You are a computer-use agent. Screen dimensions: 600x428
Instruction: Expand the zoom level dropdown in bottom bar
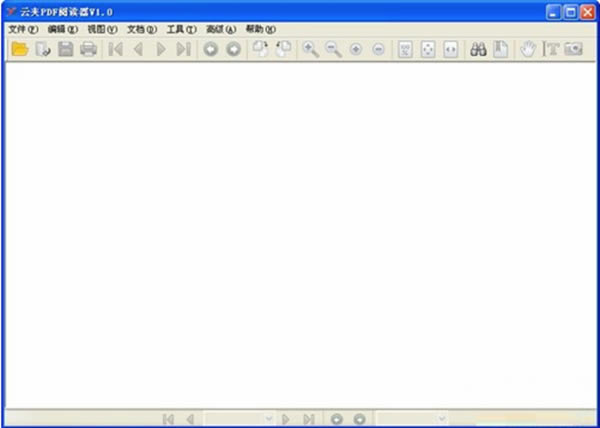(x=442, y=419)
